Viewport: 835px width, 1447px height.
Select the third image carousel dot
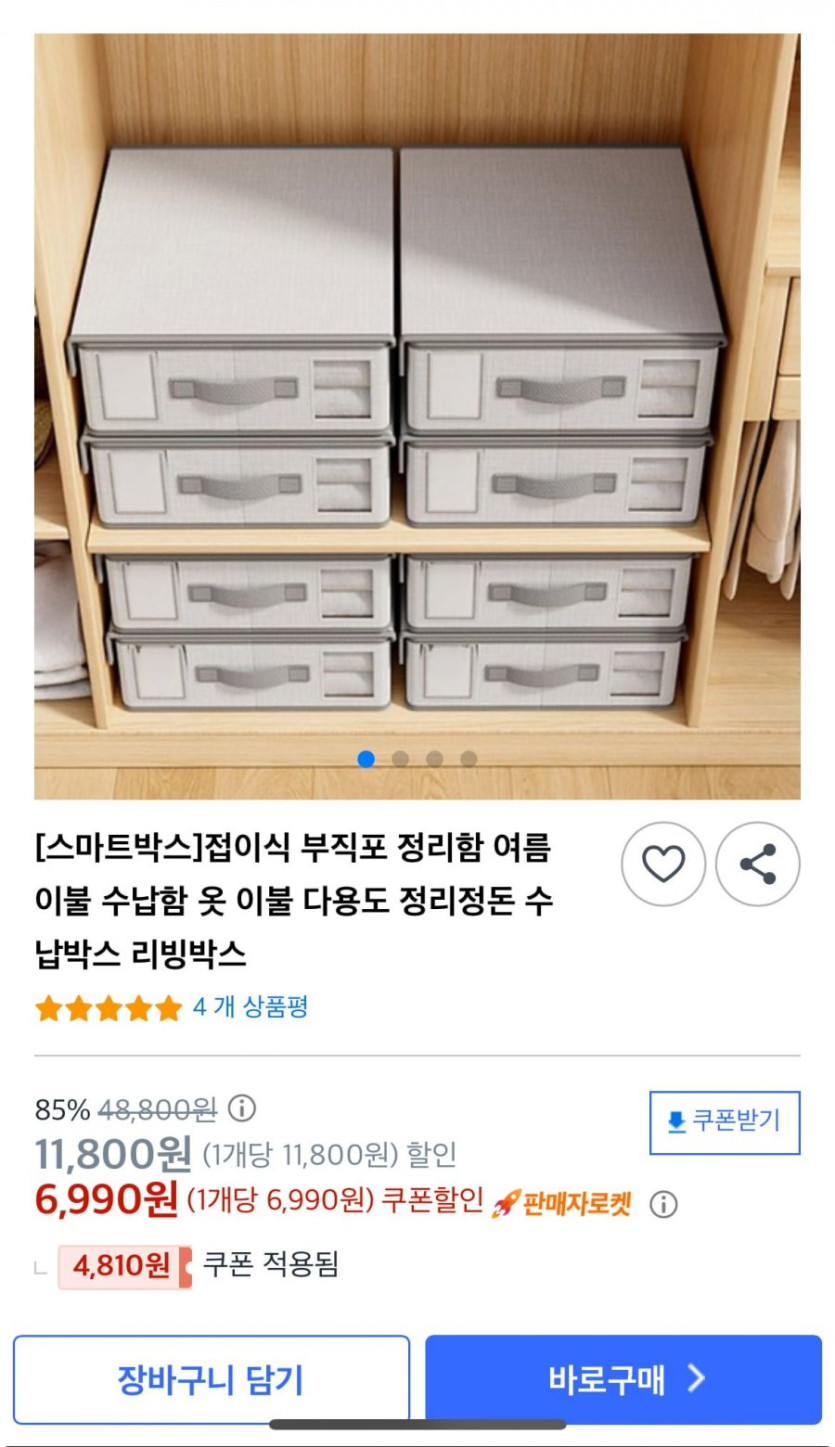click(434, 759)
